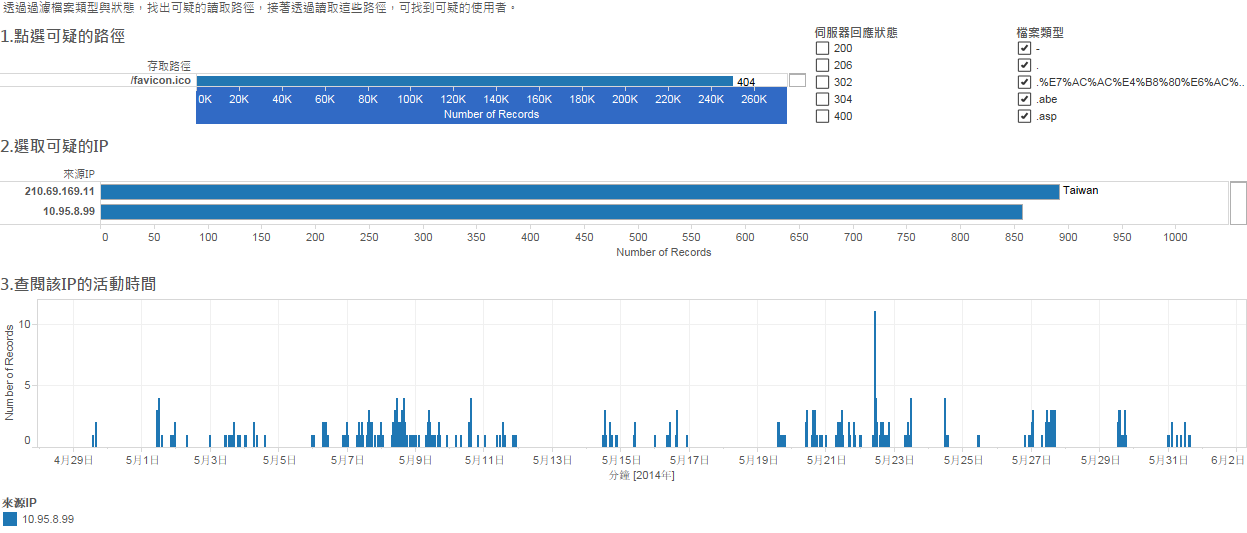Click the 4月29日 date label
1247x533 pixels.
(x=74, y=460)
